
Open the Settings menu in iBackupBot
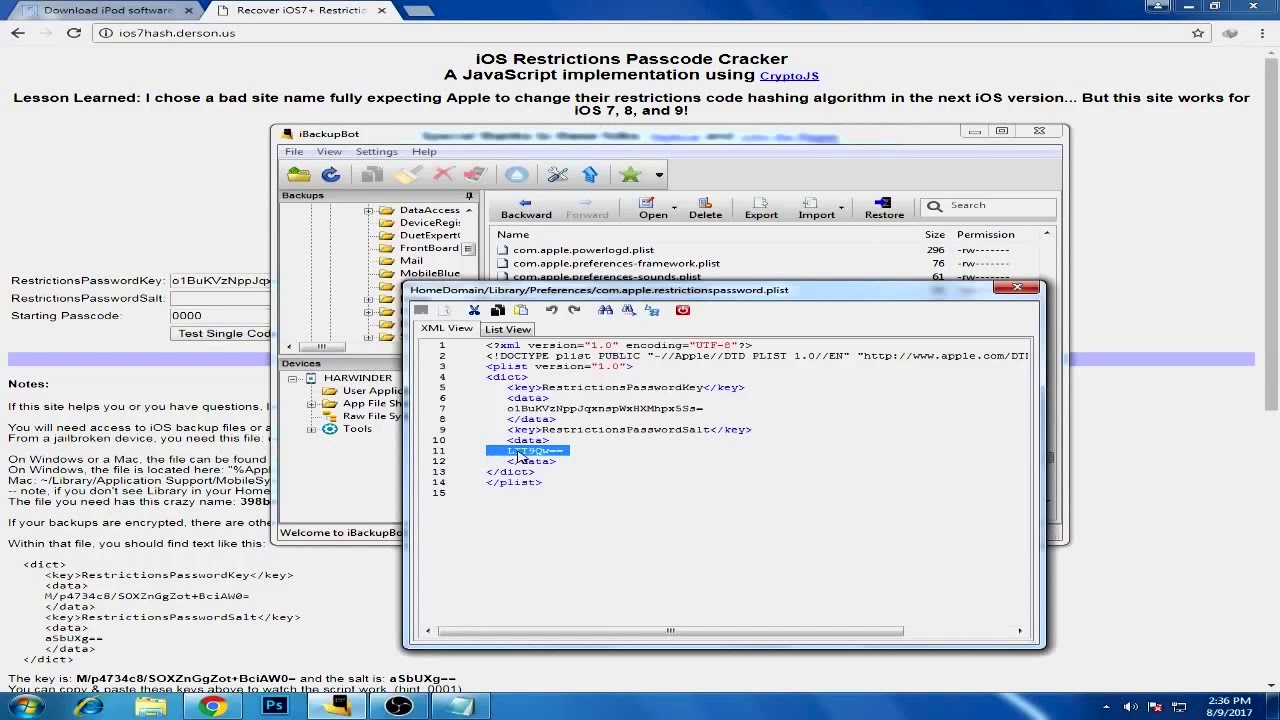tap(377, 152)
